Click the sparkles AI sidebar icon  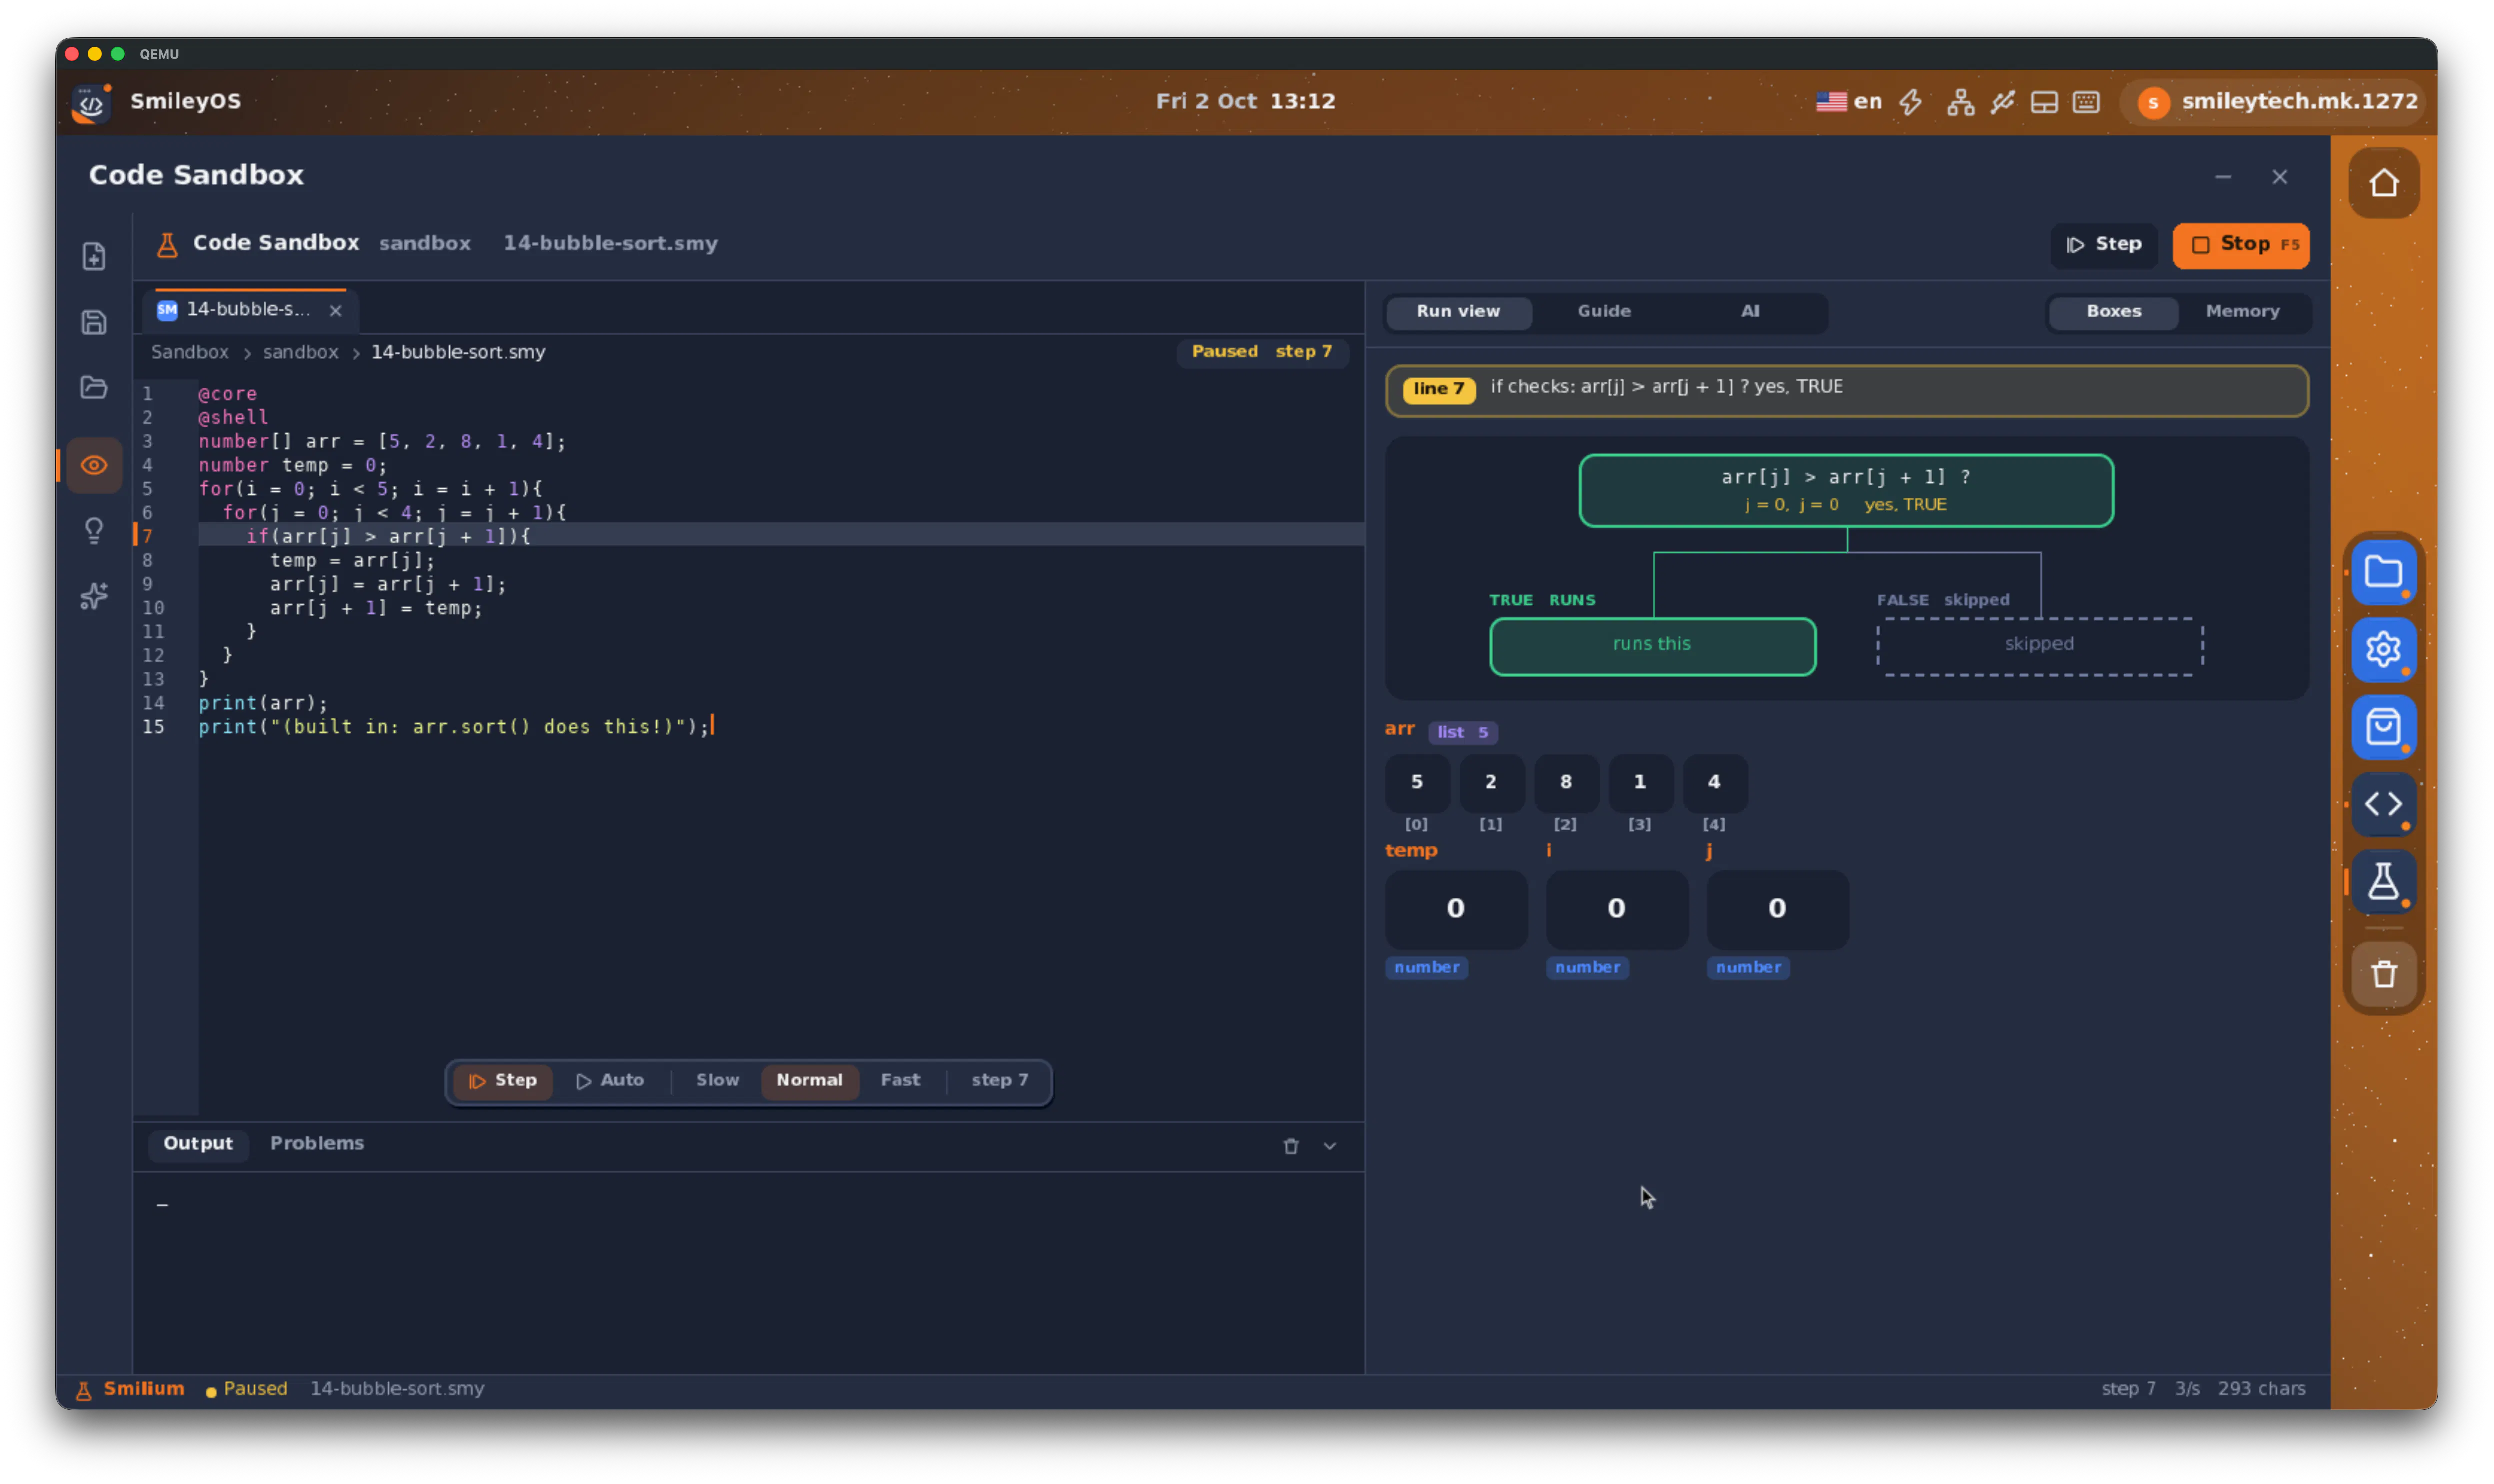click(94, 596)
